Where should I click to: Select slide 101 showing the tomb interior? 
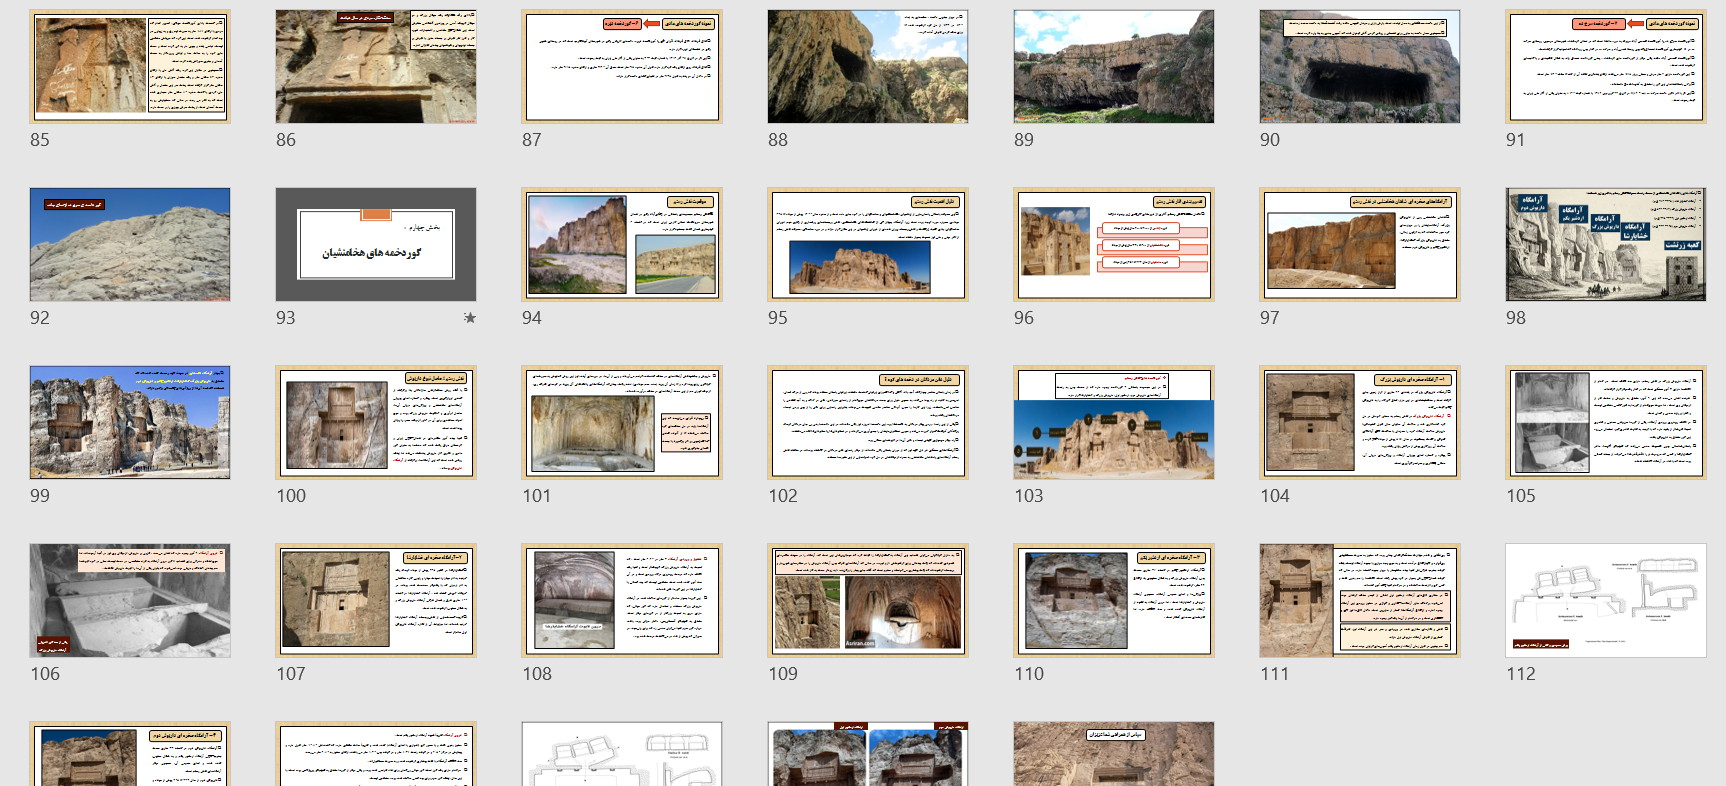pos(622,423)
